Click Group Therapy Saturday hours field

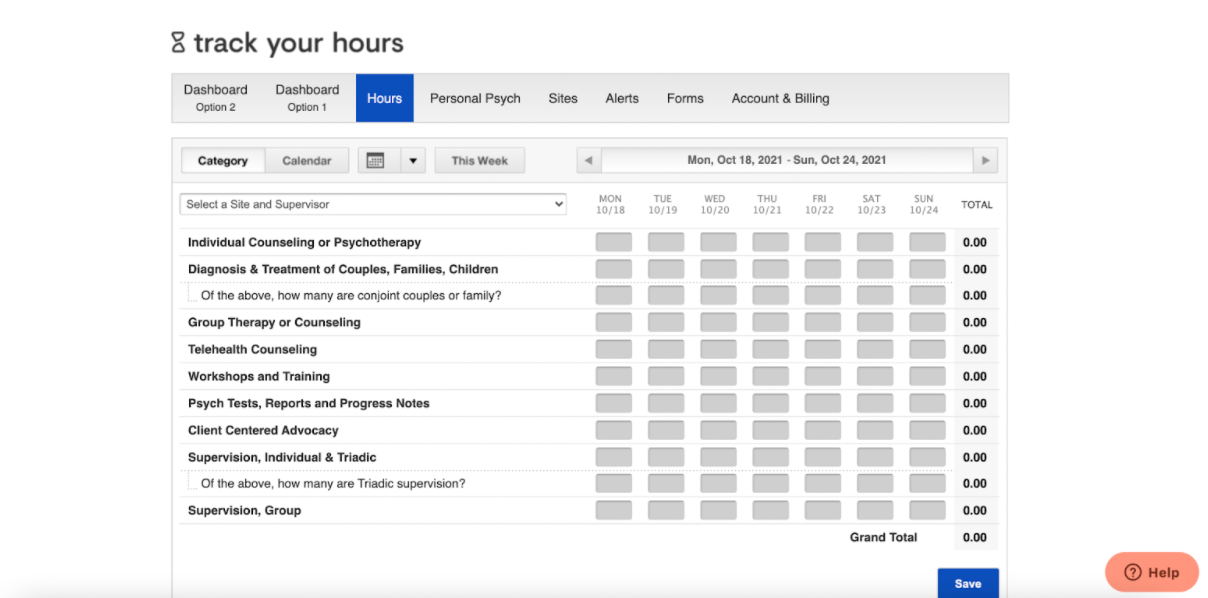(875, 322)
